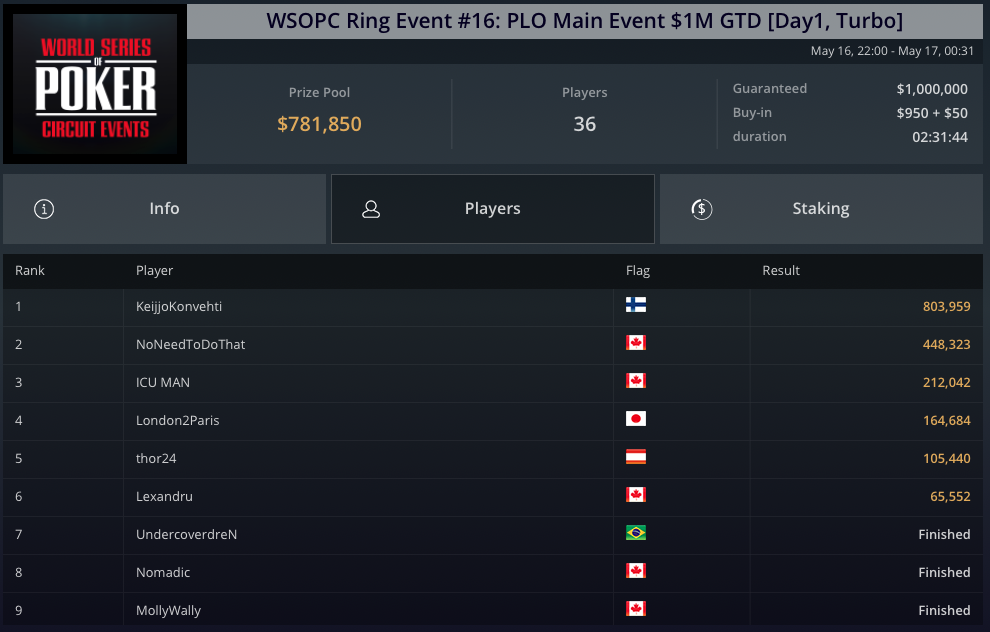Screen dimensions: 990x632
Task: Click the Result column header
Action: pos(781,271)
